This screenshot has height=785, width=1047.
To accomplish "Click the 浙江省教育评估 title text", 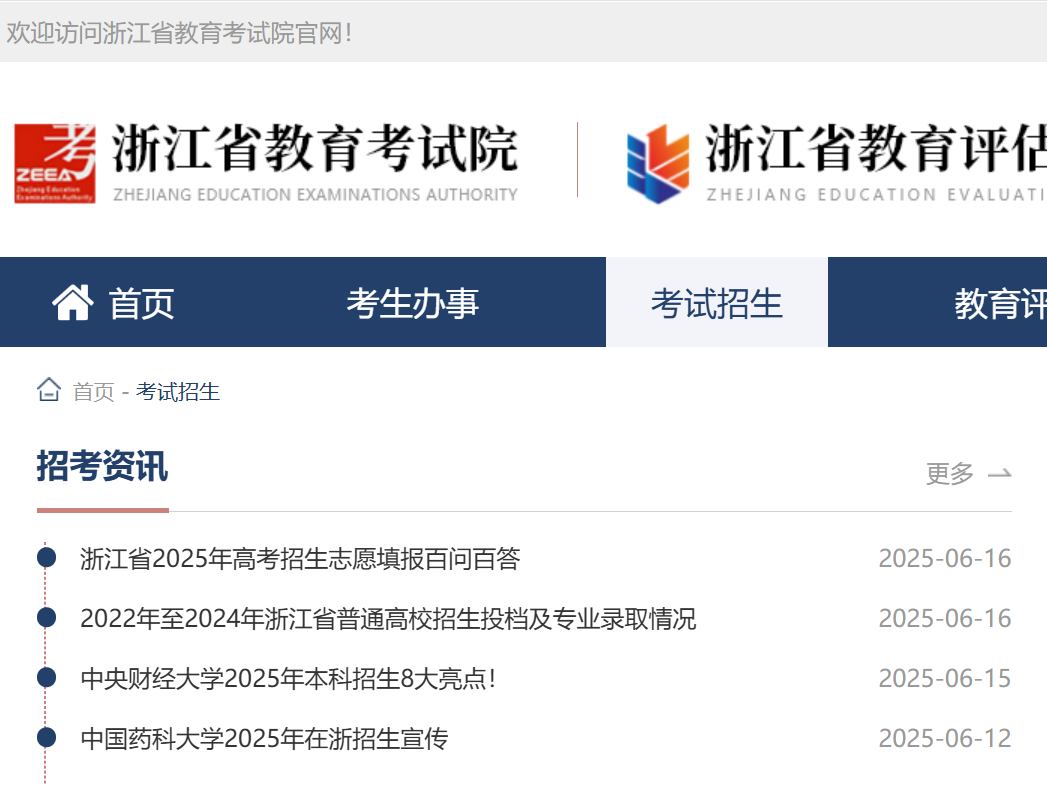I will tap(876, 148).
